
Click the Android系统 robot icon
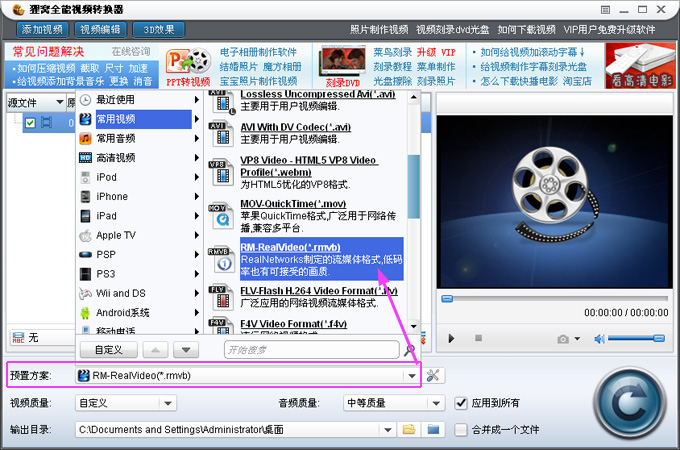tap(85, 313)
